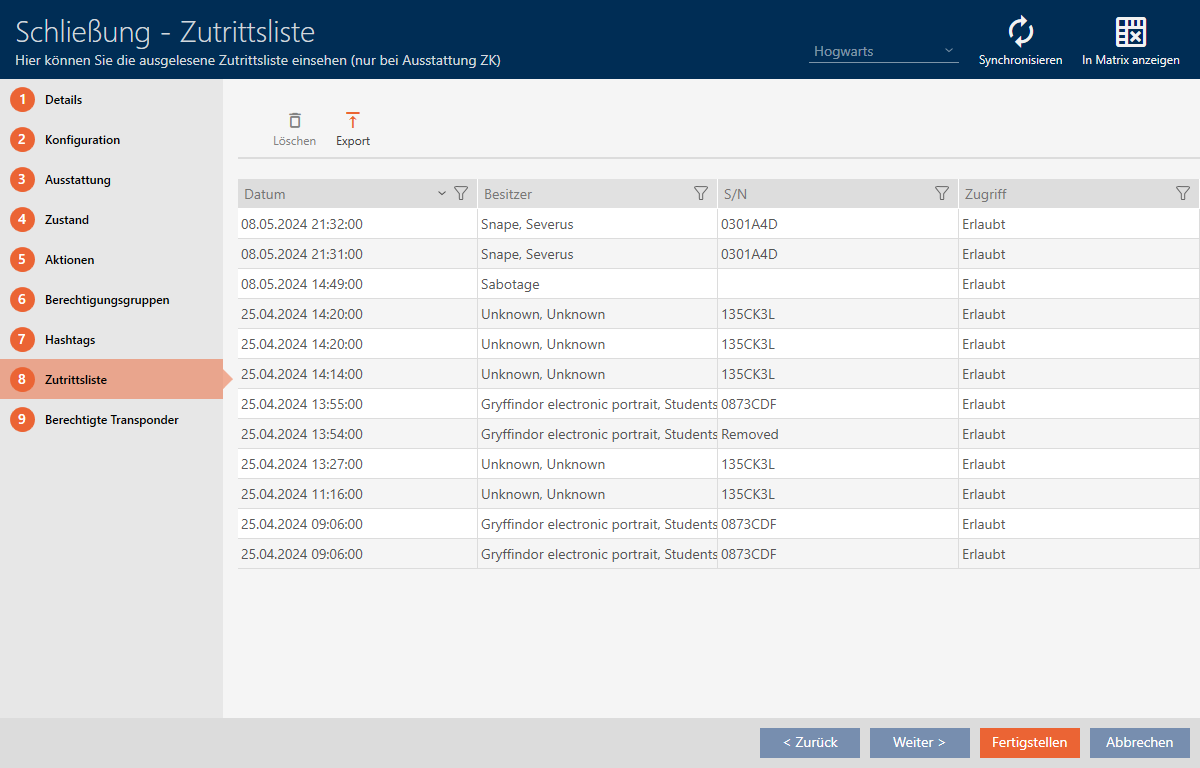Image resolution: width=1200 pixels, height=768 pixels.
Task: Click the Synchronisieren icon
Action: click(1020, 32)
